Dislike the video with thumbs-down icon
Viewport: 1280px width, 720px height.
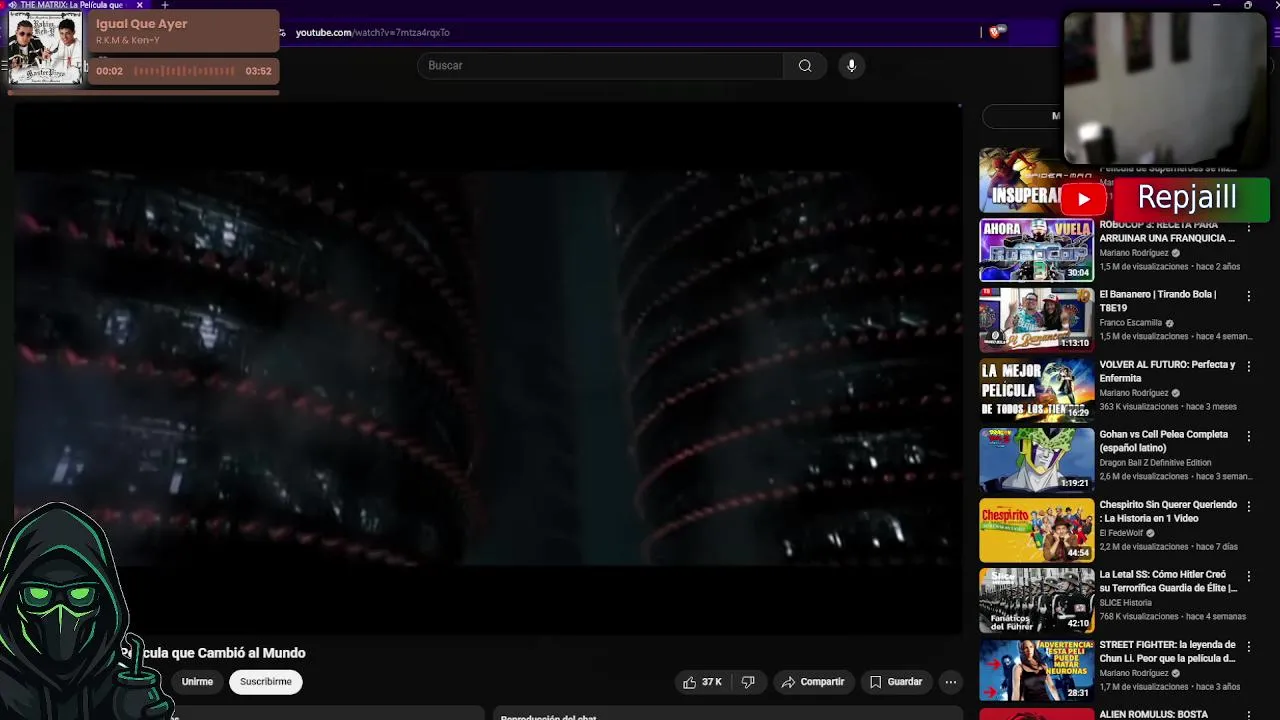pos(748,682)
